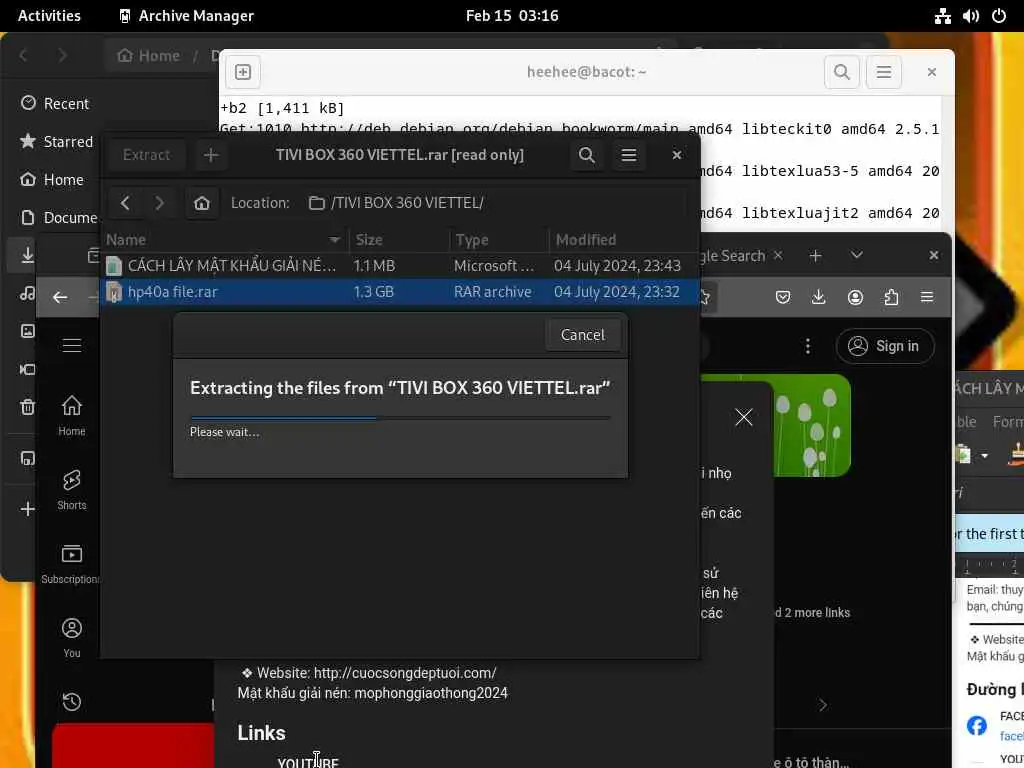Open the Archive Manager app menu in top bar
The image size is (1024, 768).
tap(186, 16)
